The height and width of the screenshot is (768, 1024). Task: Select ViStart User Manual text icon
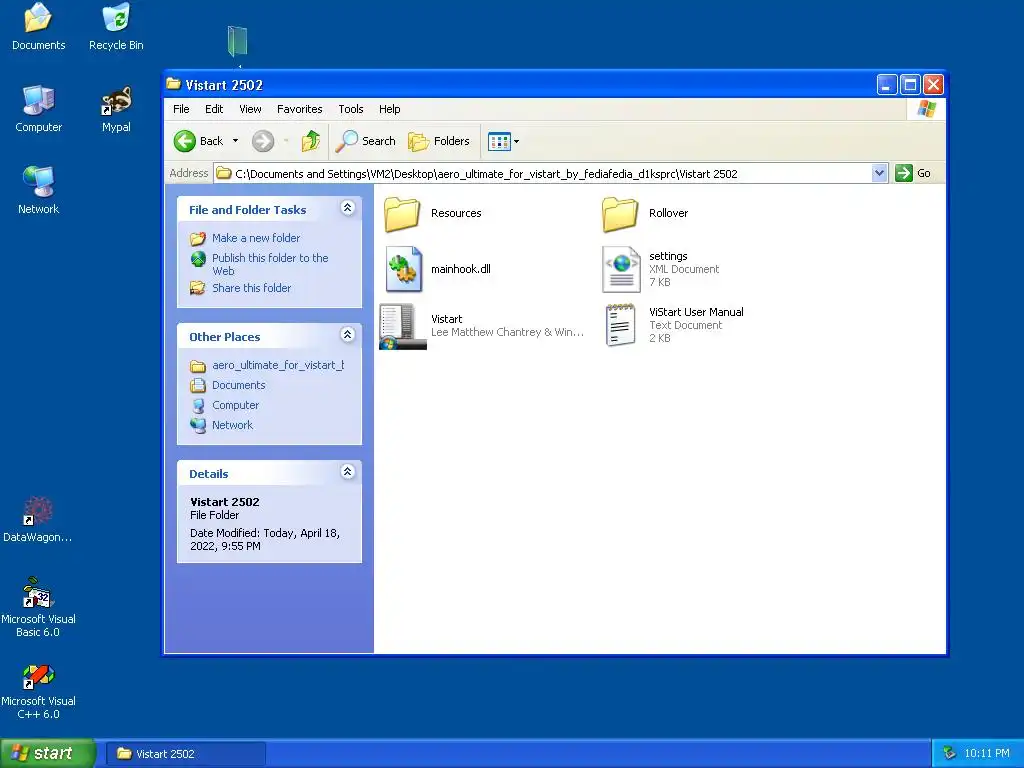click(620, 325)
